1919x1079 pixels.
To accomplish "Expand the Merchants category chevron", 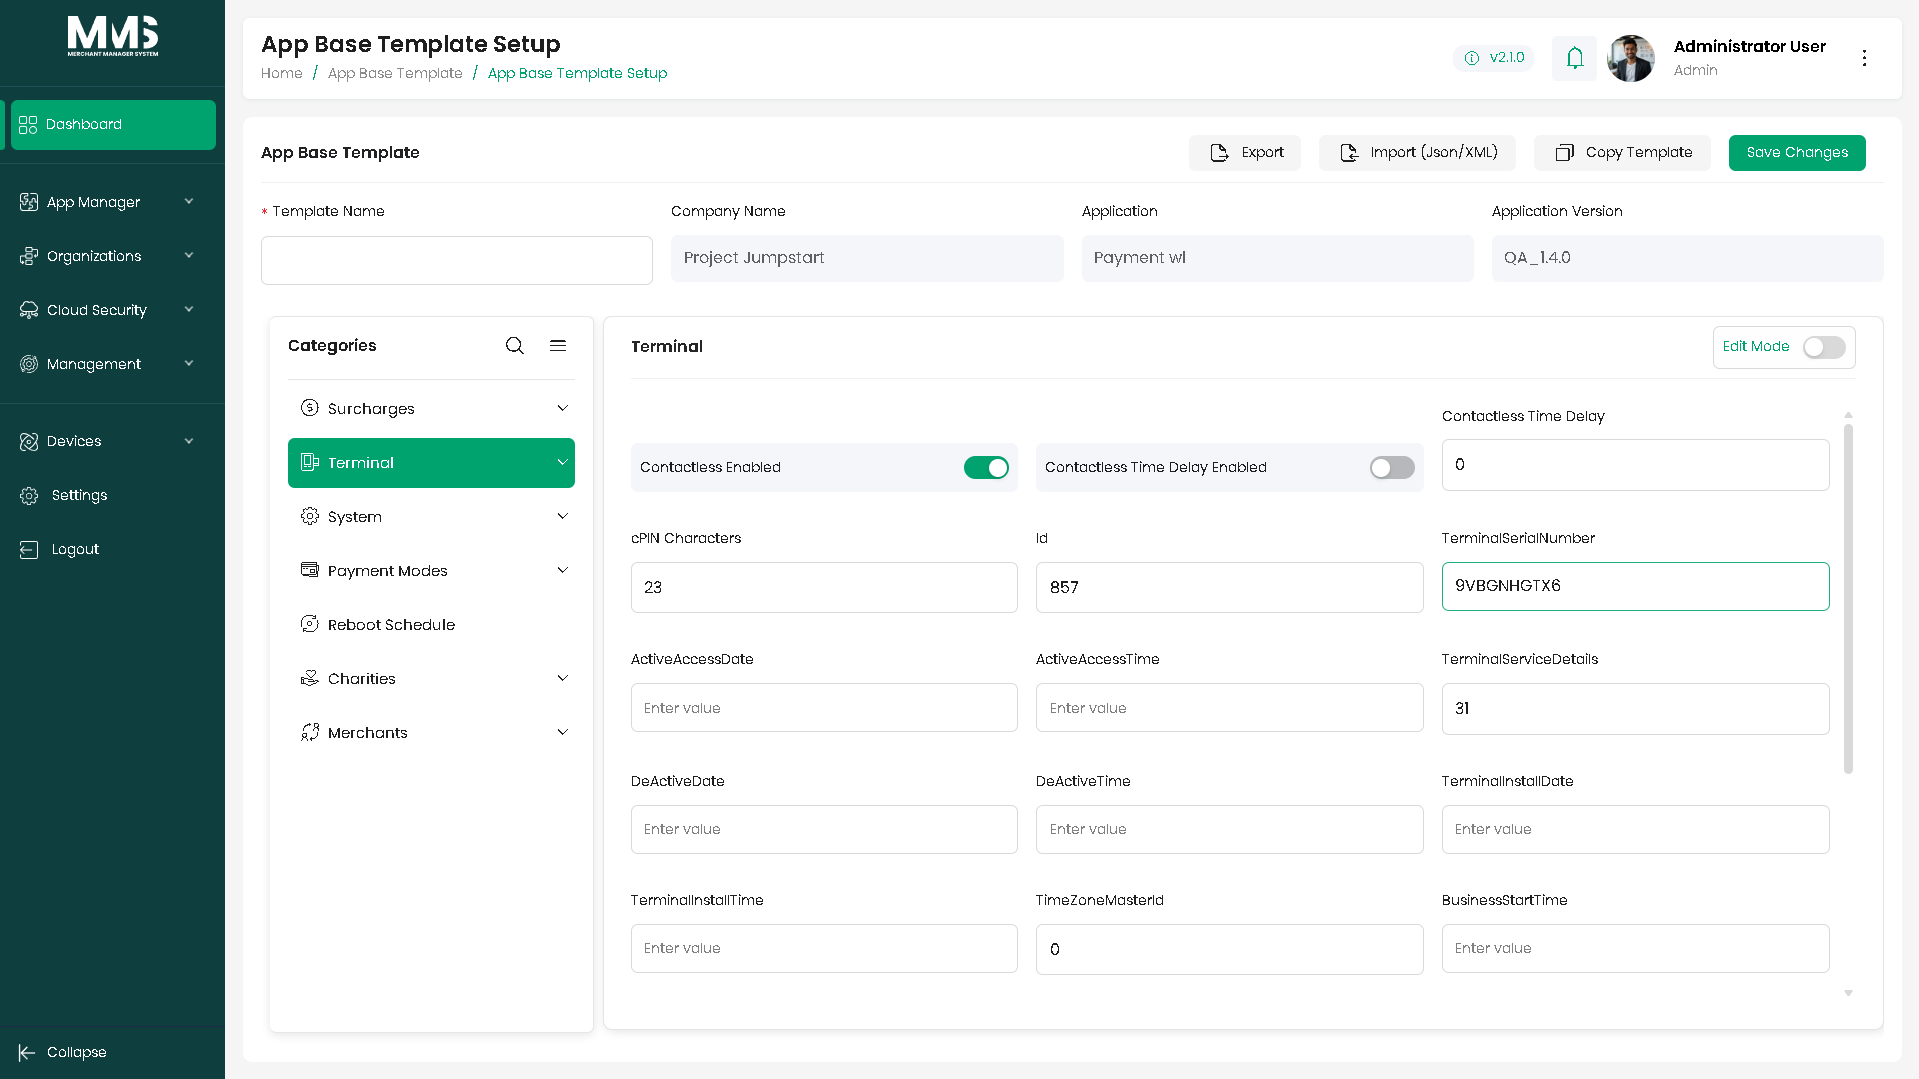I will point(562,732).
